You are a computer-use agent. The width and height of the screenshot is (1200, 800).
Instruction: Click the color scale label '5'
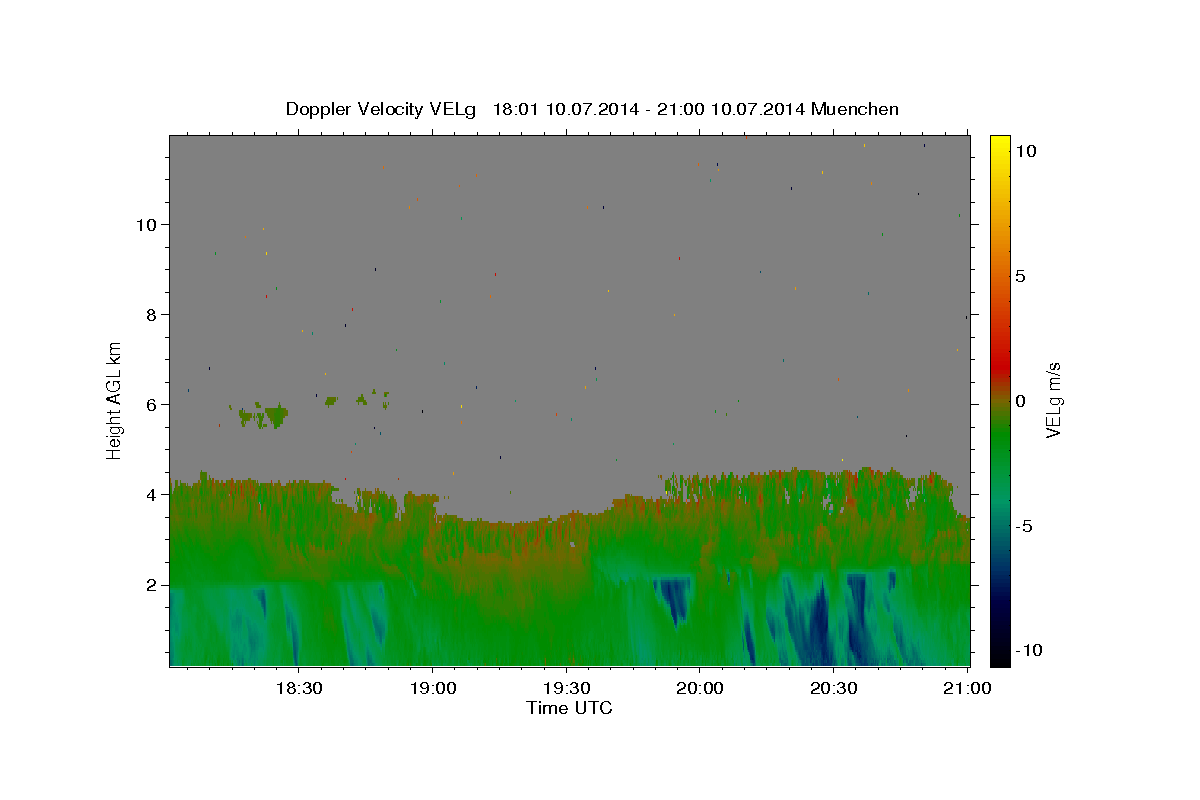(x=1020, y=276)
